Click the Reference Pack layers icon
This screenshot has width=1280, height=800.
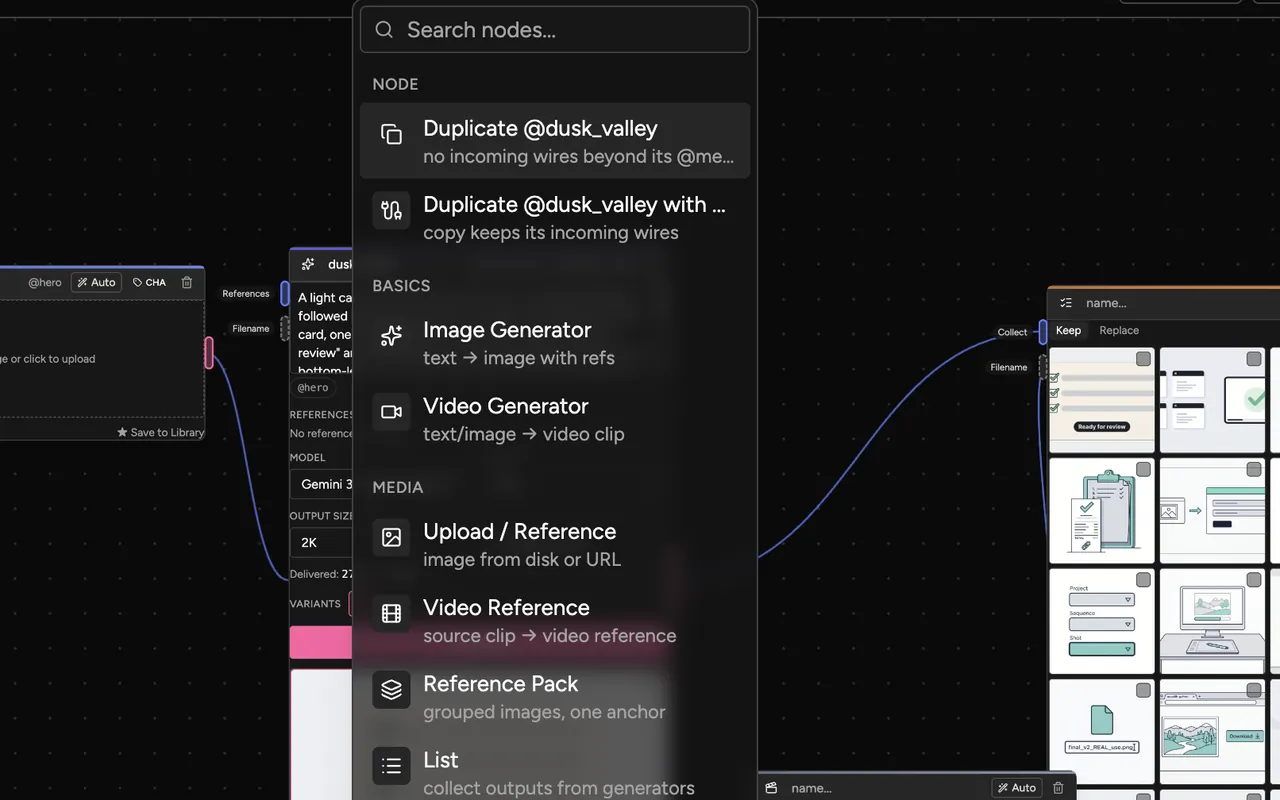(x=391, y=689)
